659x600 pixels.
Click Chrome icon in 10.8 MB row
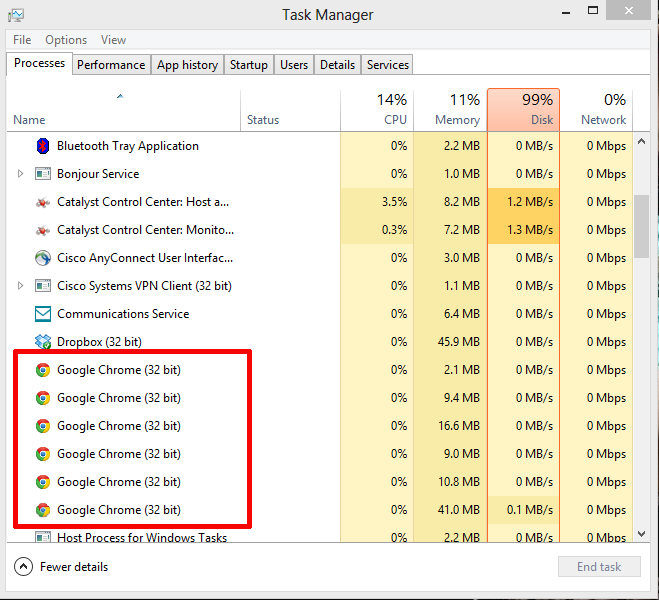pos(43,482)
